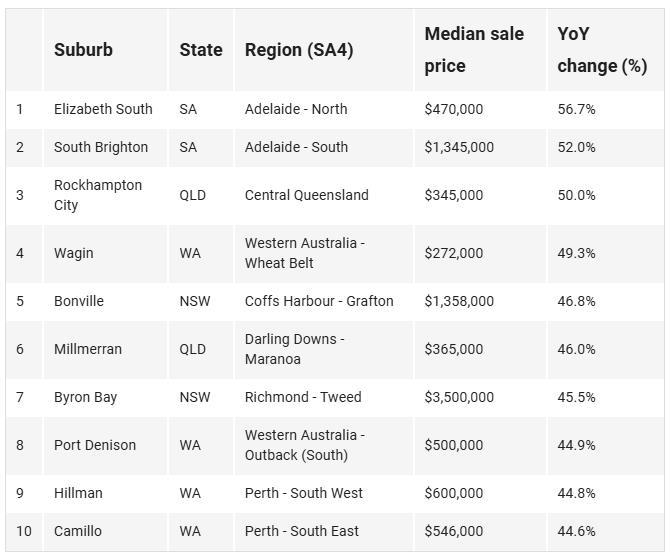Select the South Brighton suburb cell
This screenshot has width=670, height=559.
click(101, 147)
